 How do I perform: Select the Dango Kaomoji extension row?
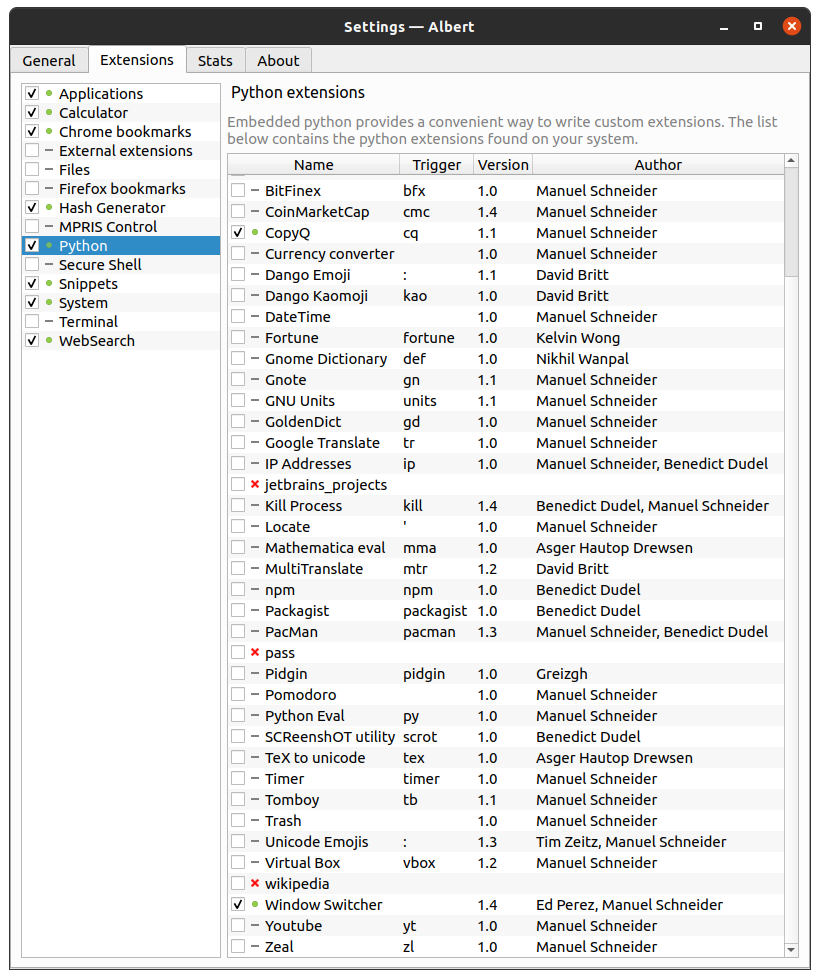(506, 296)
